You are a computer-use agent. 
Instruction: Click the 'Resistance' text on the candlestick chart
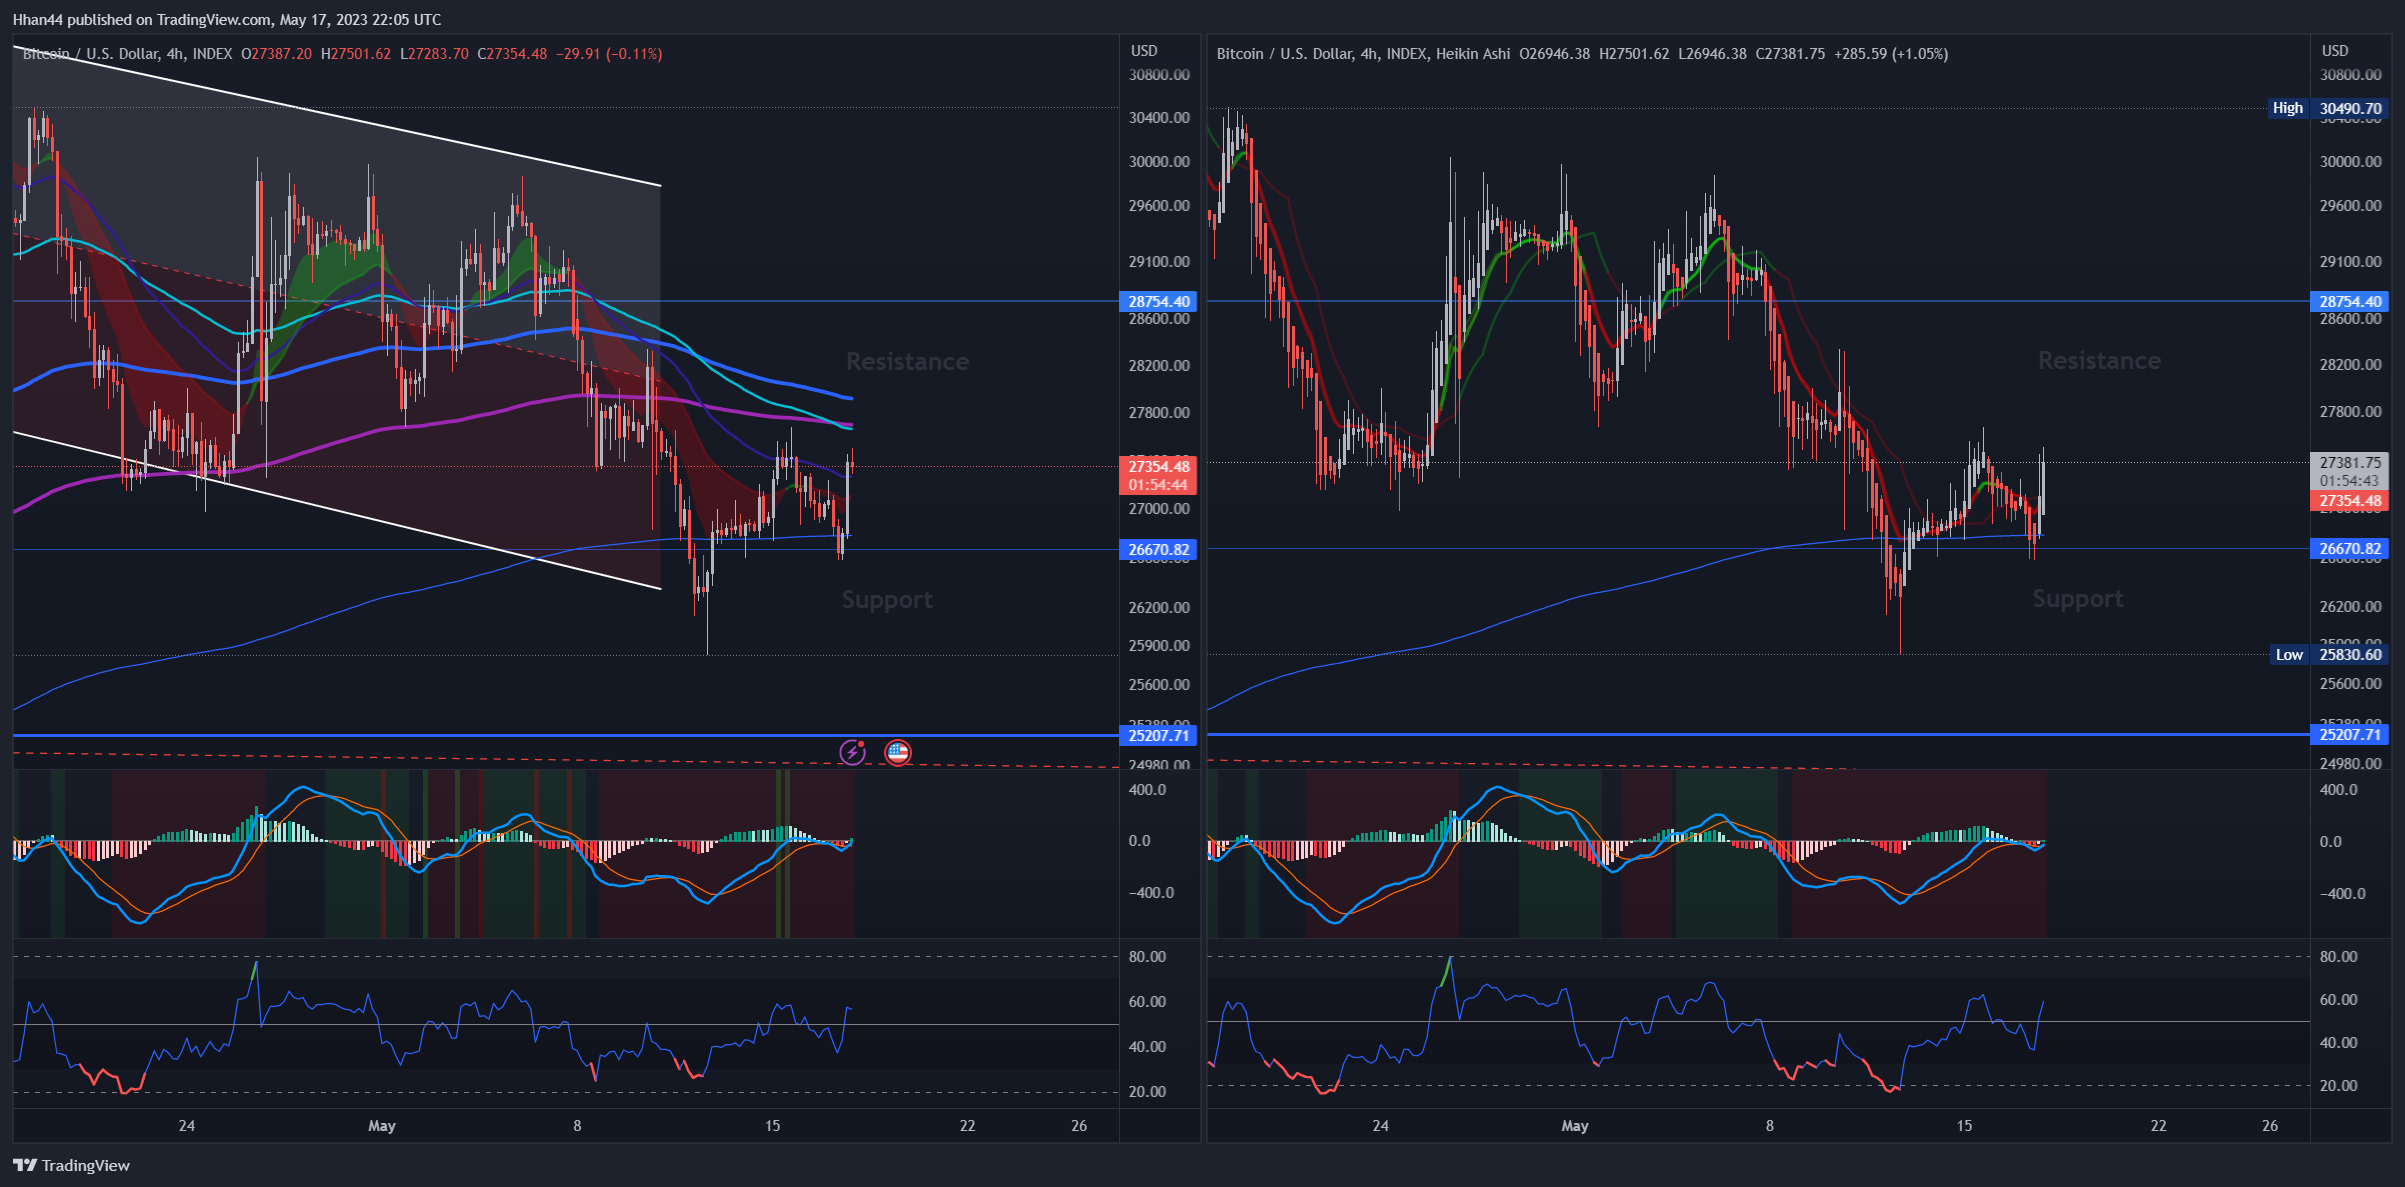tap(907, 361)
